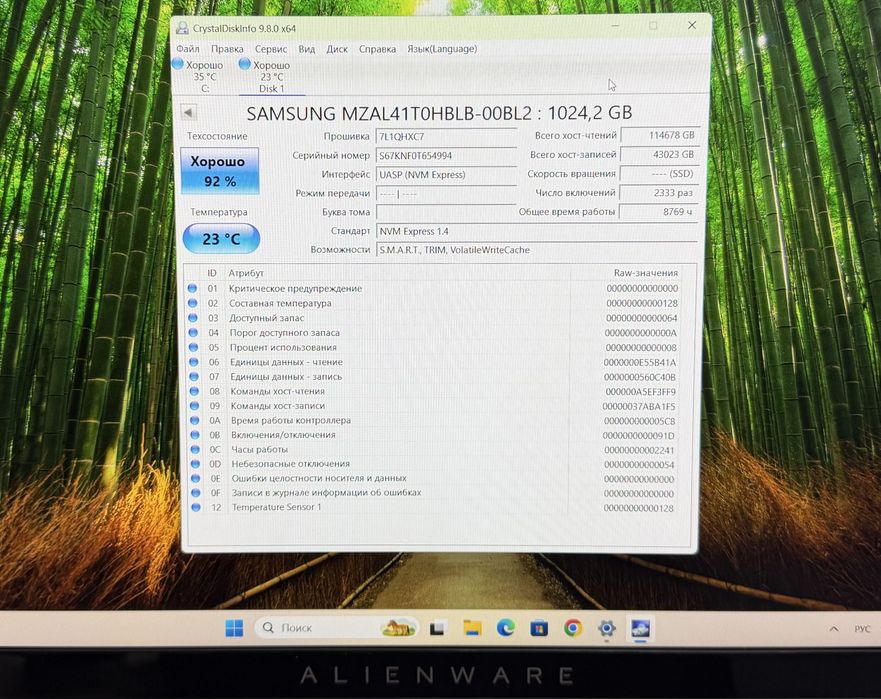
Task: Click raw value 0000000560C40B
Action: pyautogui.click(x=640, y=377)
